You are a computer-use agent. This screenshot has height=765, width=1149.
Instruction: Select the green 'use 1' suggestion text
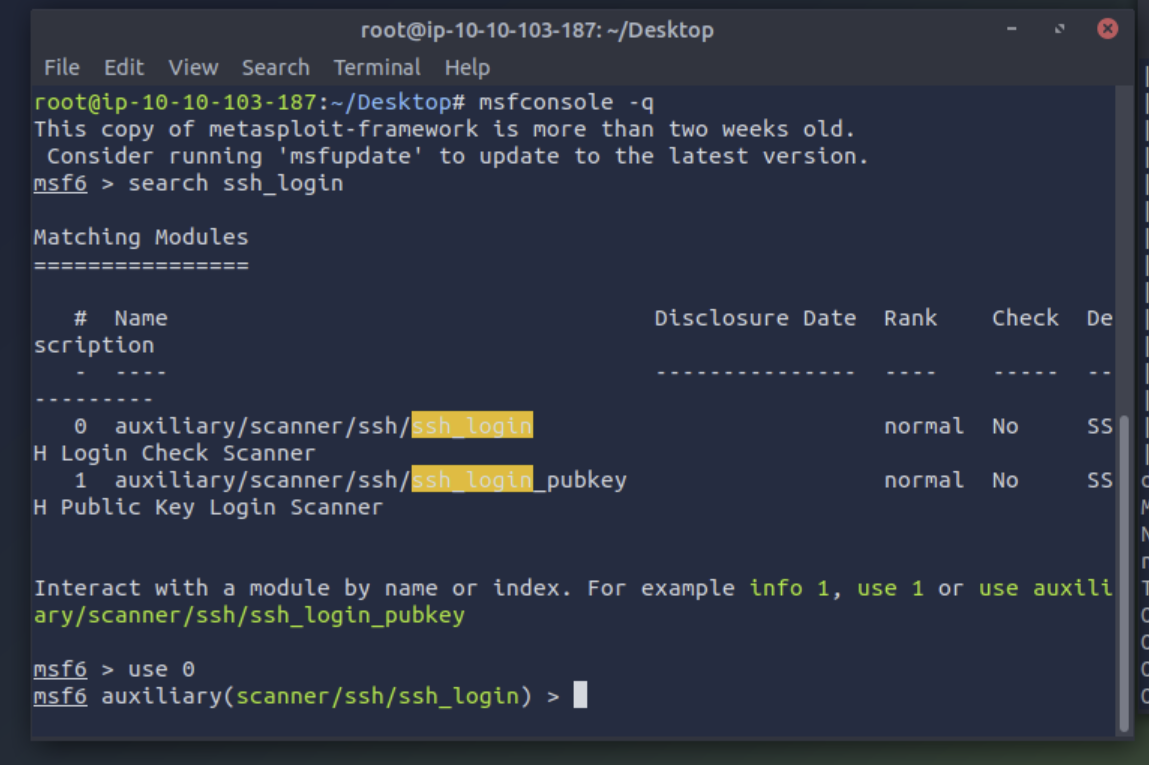[888, 588]
